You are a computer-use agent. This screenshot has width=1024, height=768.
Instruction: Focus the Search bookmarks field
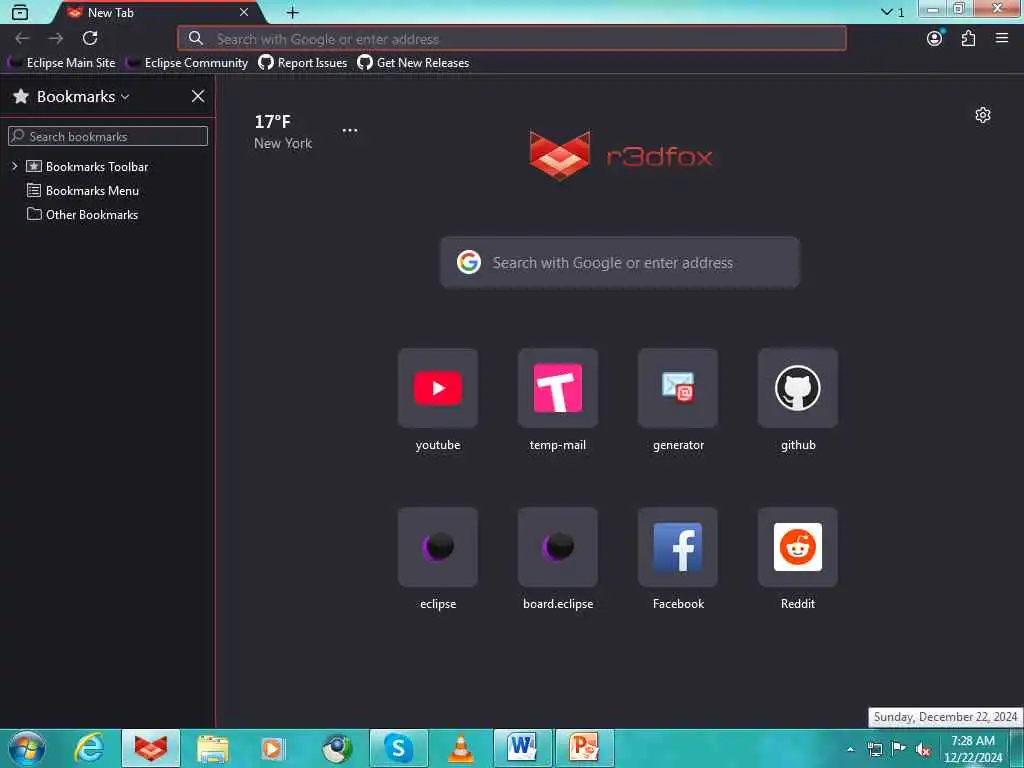click(x=108, y=136)
